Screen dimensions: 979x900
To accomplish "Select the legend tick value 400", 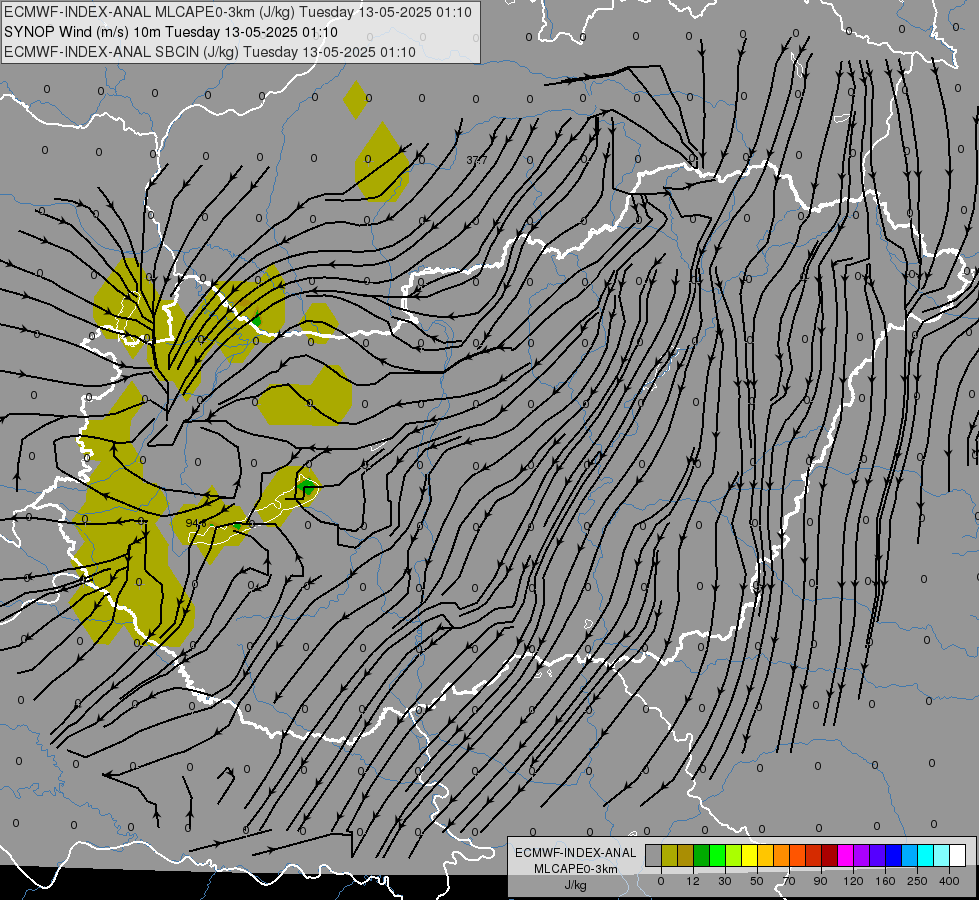I will point(949,881).
